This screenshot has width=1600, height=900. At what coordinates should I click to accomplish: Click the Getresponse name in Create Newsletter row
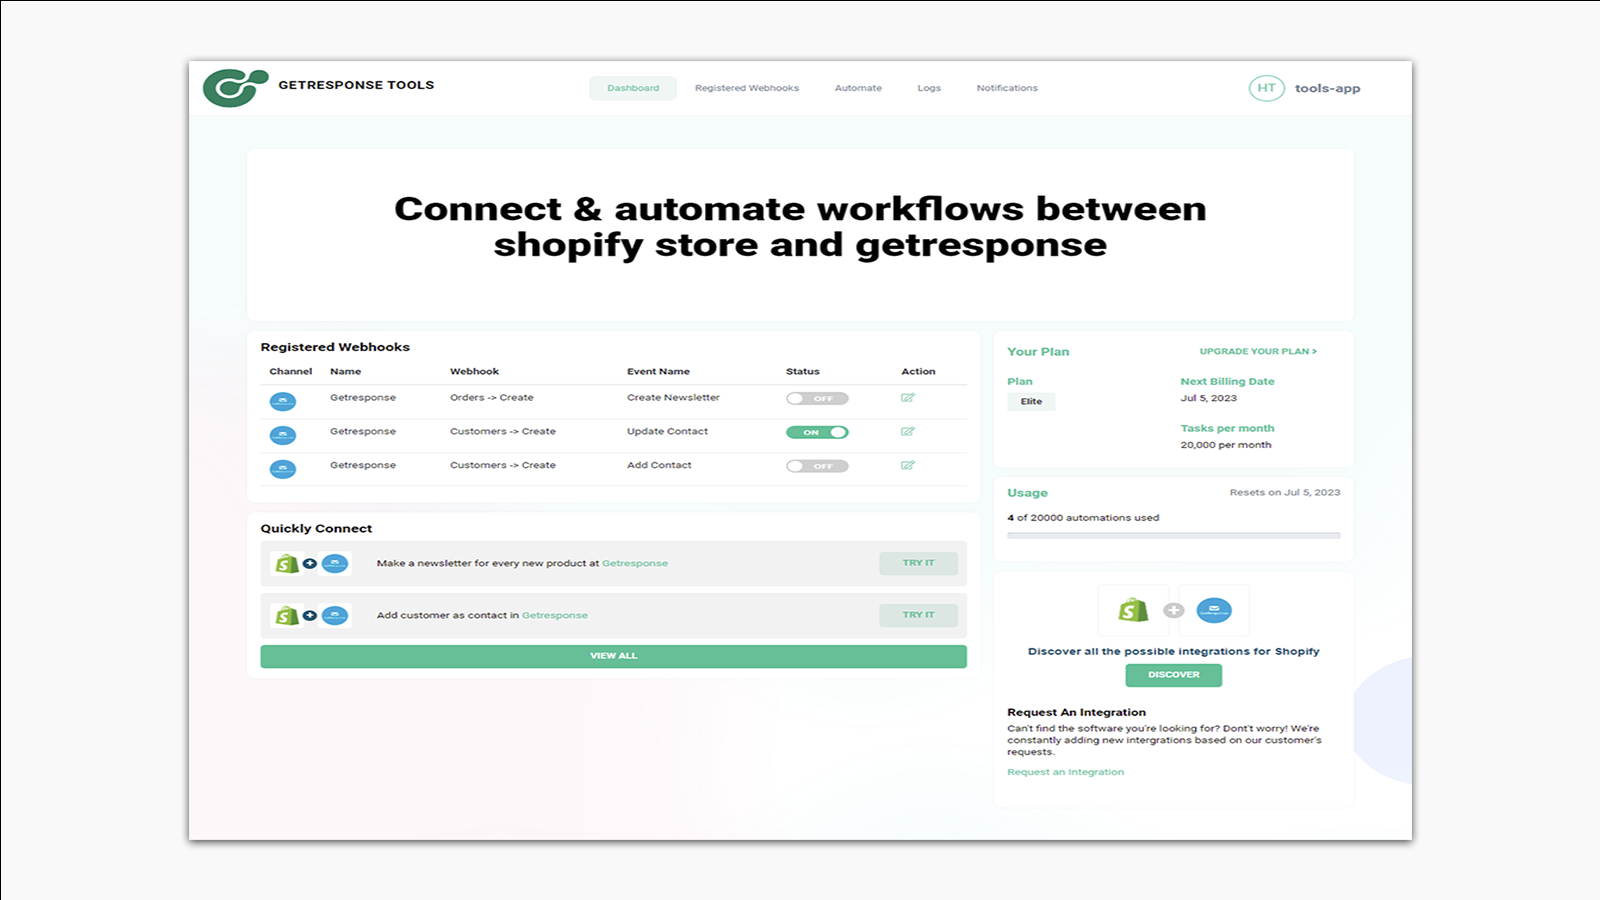(x=363, y=398)
